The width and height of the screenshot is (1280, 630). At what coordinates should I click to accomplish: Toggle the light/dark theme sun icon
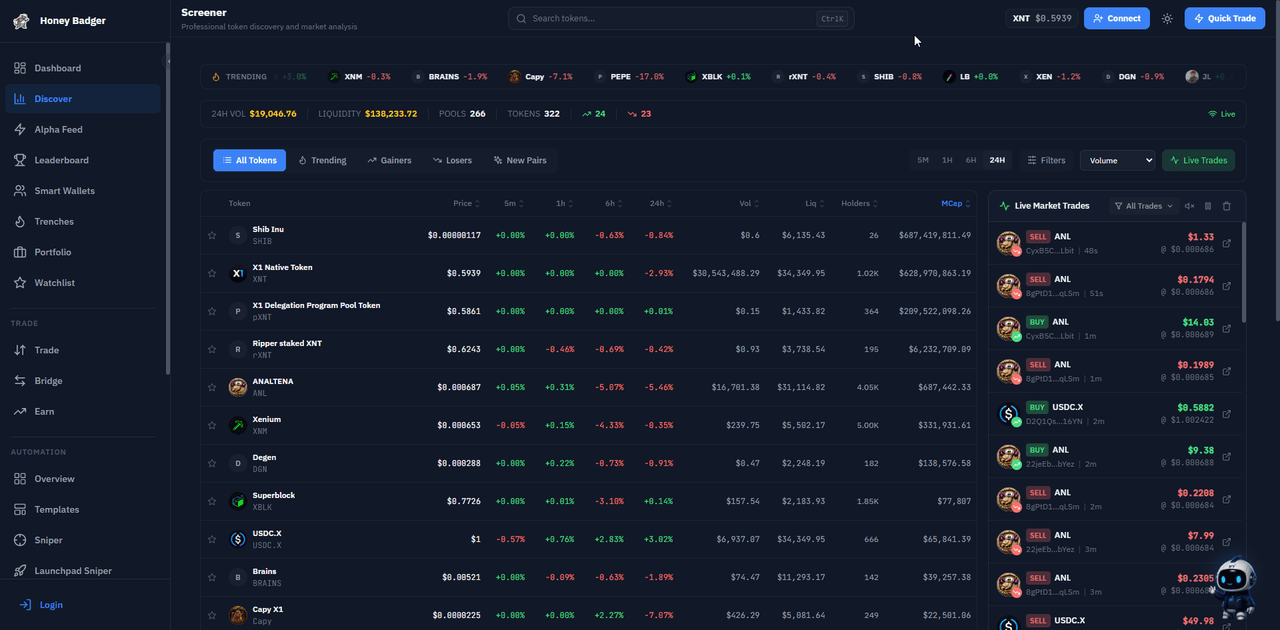click(x=1167, y=19)
